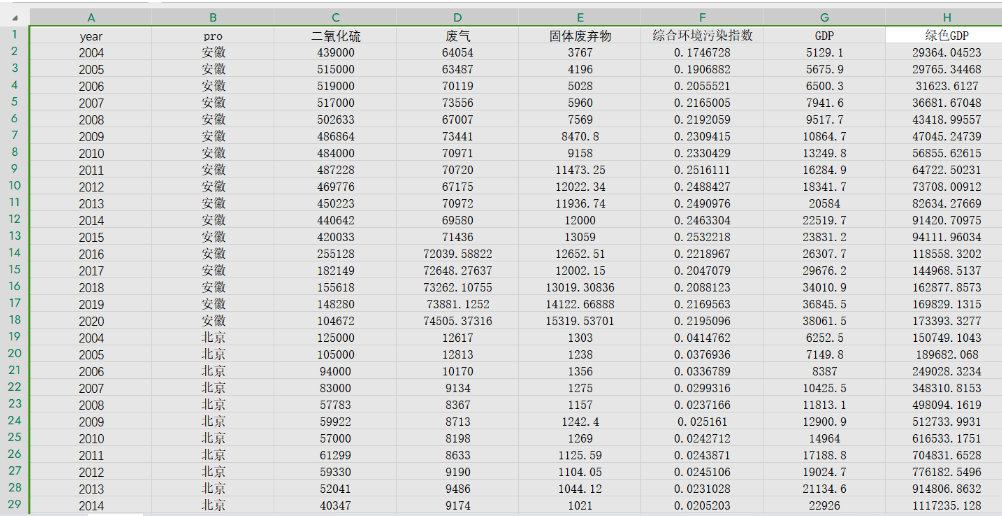The height and width of the screenshot is (516, 1002).
Task: Select cell containing 0.0299316
Action: pyautogui.click(x=702, y=387)
